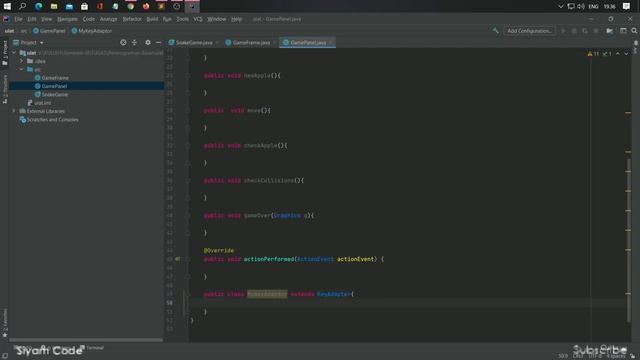
Task: Click MyKeyAdapter breadcrumb in navigation bar
Action: 92,31
